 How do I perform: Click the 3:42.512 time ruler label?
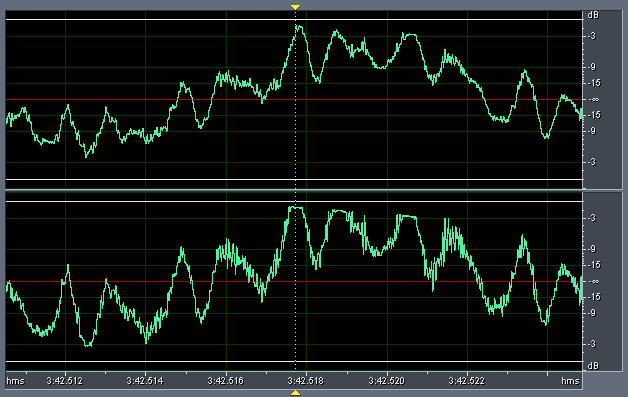64,381
